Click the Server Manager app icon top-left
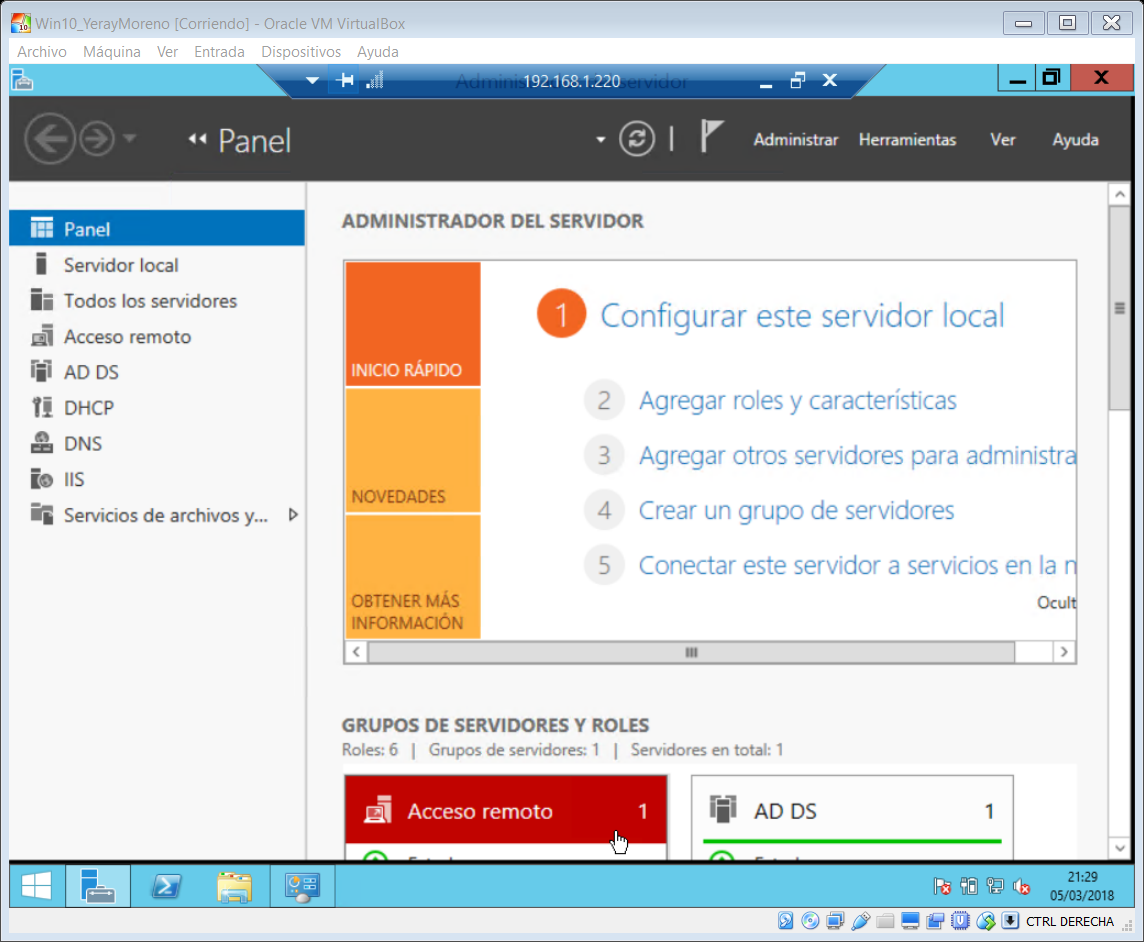 click(x=23, y=80)
